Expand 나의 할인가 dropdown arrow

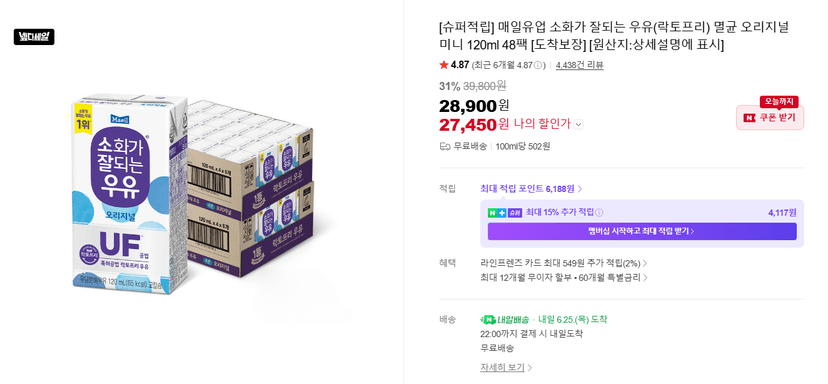pyautogui.click(x=579, y=125)
